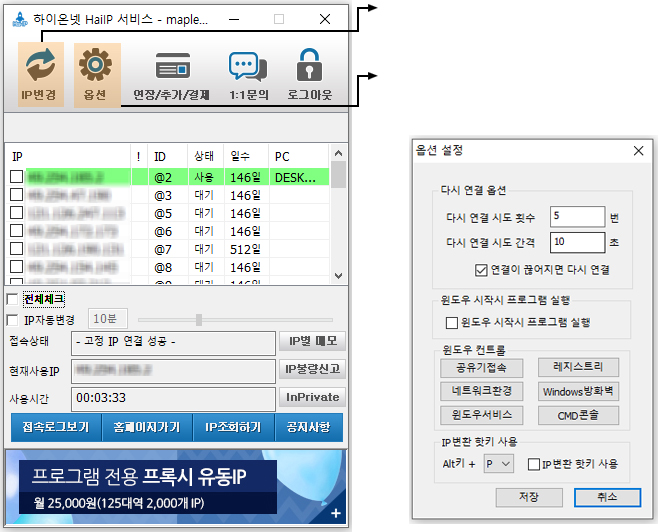The image size is (659, 532).
Task: Click the 다시 연결 시도 간격 field
Action: (577, 242)
